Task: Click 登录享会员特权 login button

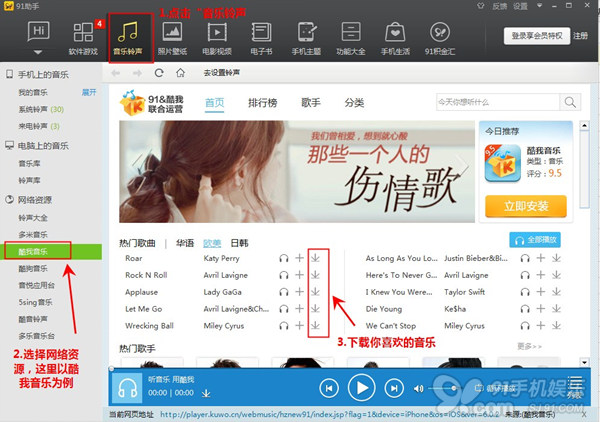Action: [537, 36]
